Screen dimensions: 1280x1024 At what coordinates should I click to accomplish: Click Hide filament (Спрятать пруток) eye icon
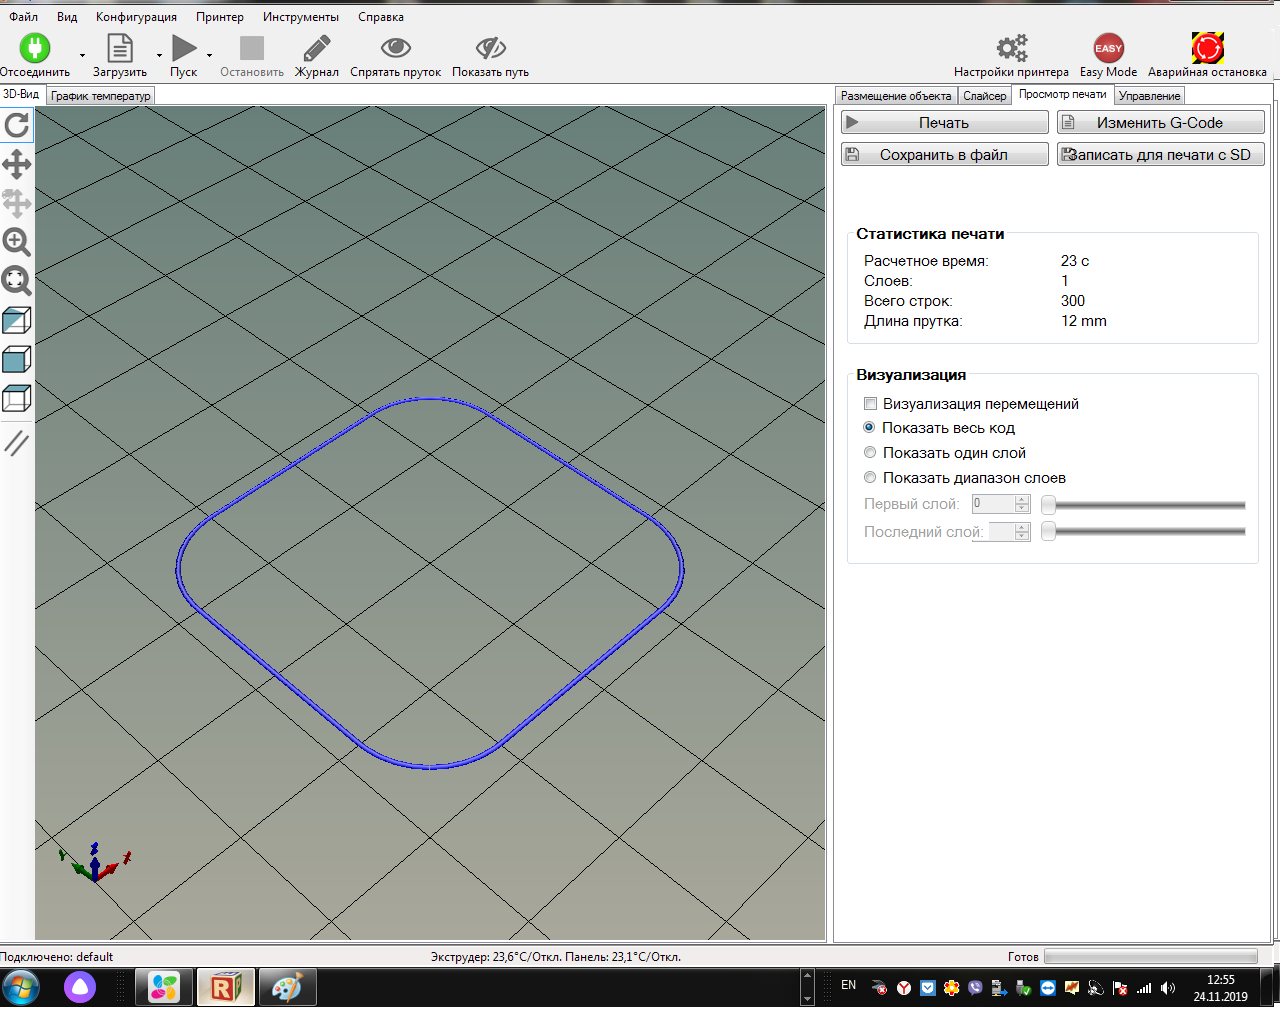pos(395,48)
